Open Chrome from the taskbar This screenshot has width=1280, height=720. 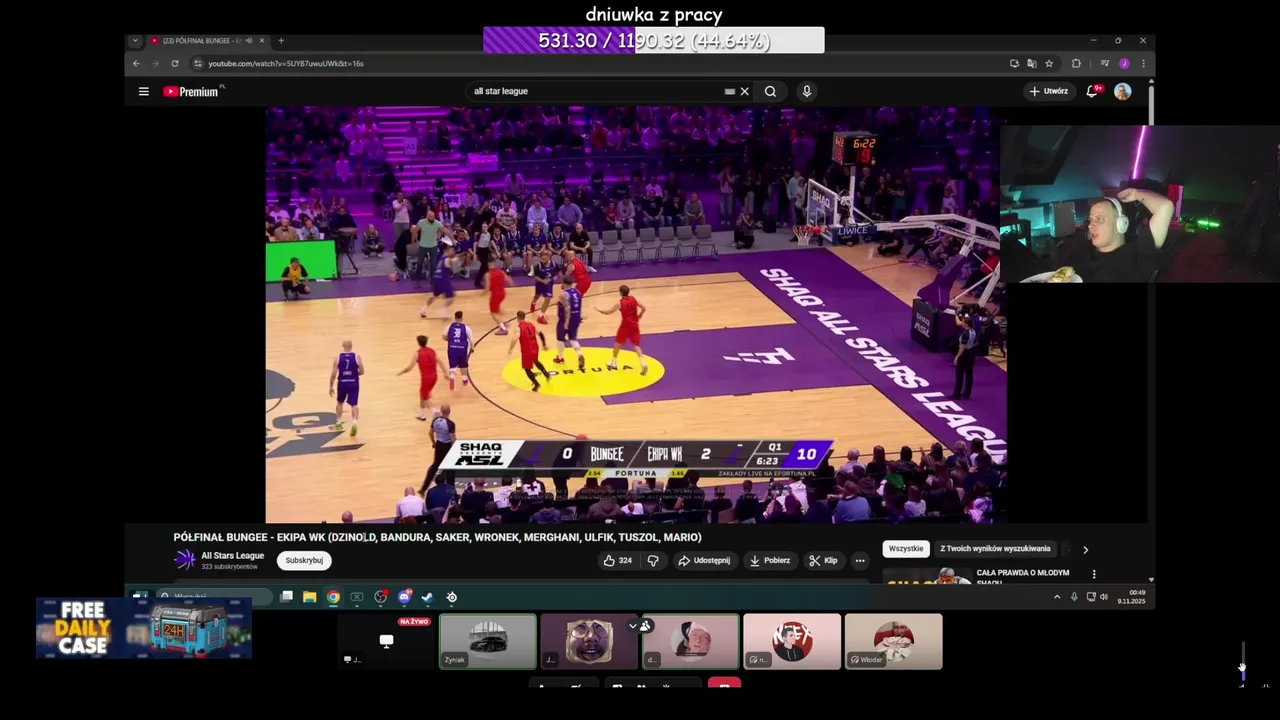[333, 597]
